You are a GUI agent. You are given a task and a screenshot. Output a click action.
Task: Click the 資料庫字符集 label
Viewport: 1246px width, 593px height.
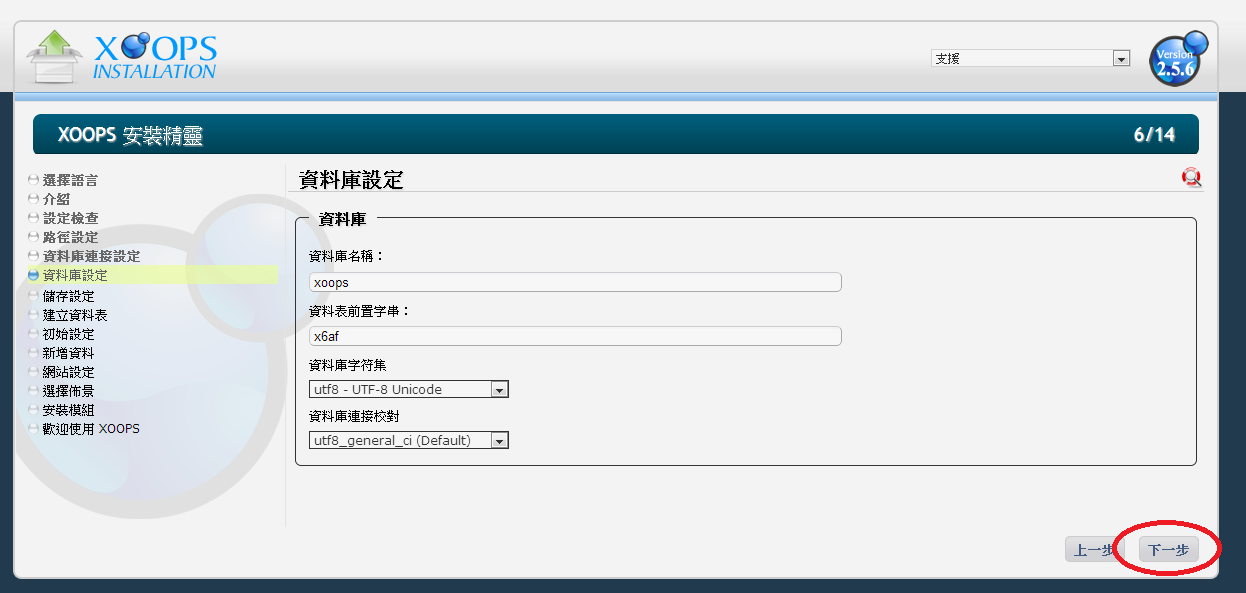(349, 365)
